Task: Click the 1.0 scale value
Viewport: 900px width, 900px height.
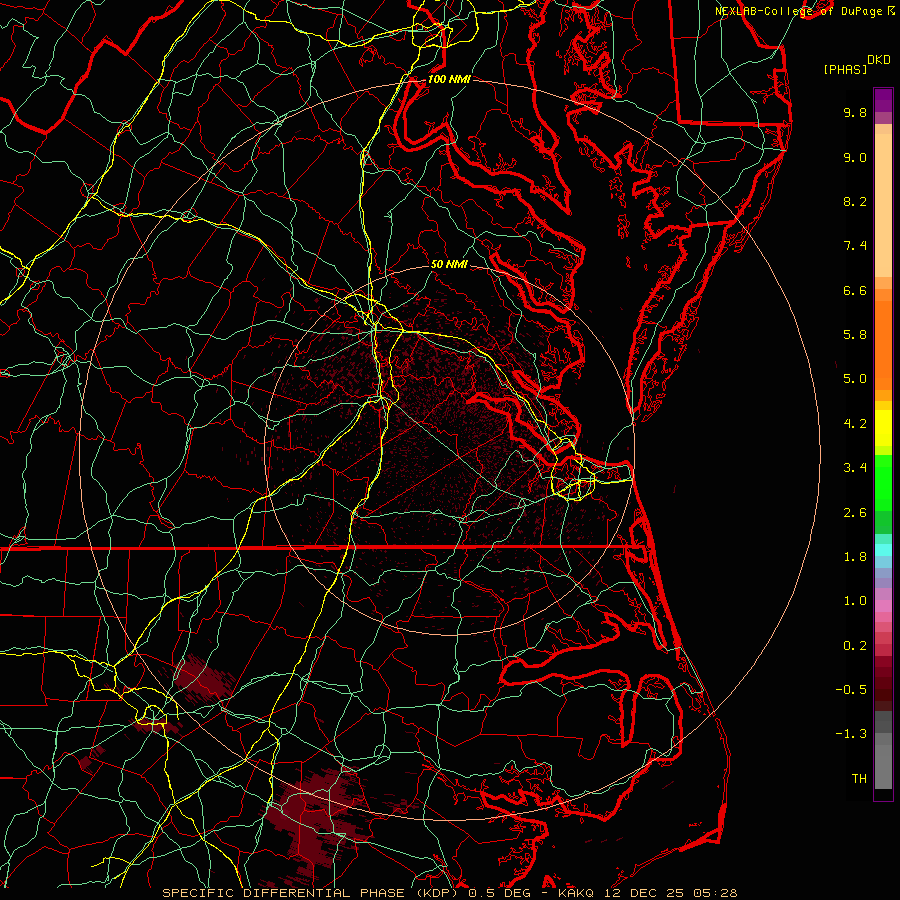Action: (x=855, y=601)
